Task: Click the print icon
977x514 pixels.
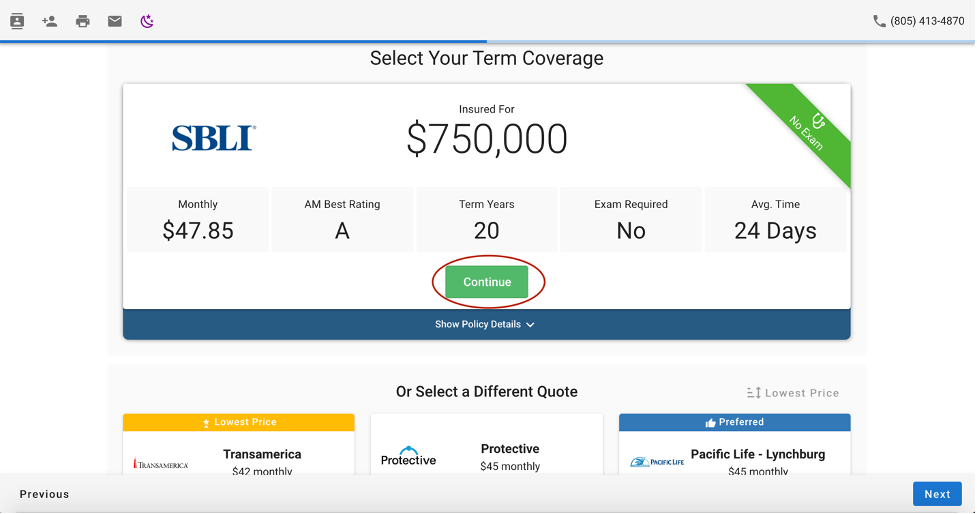Action: 83,21
